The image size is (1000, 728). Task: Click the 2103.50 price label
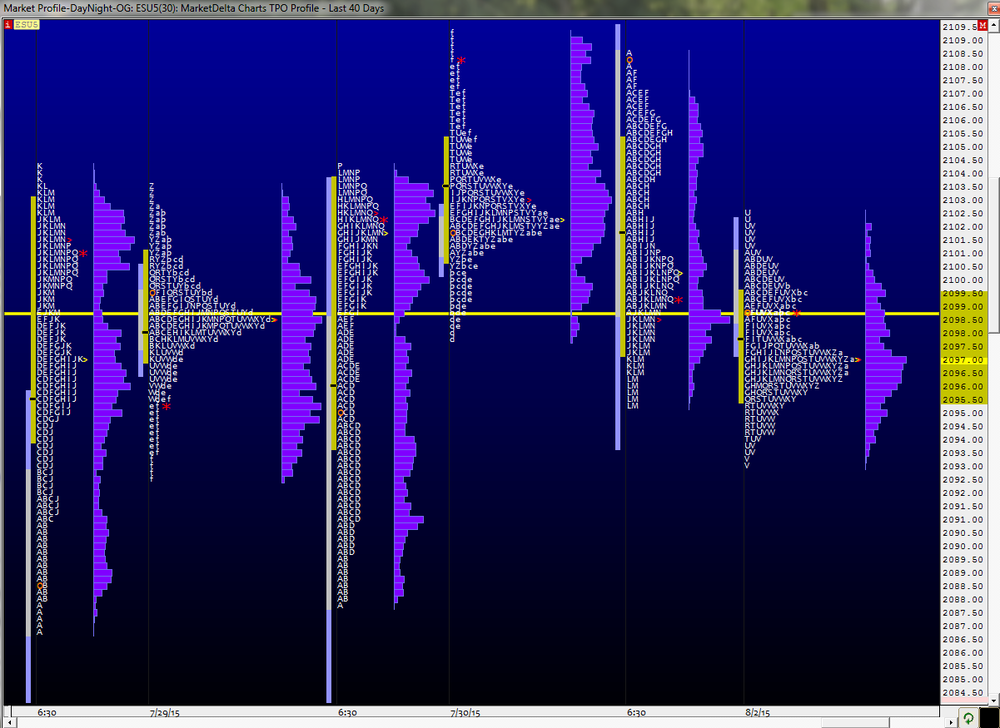[x=963, y=187]
